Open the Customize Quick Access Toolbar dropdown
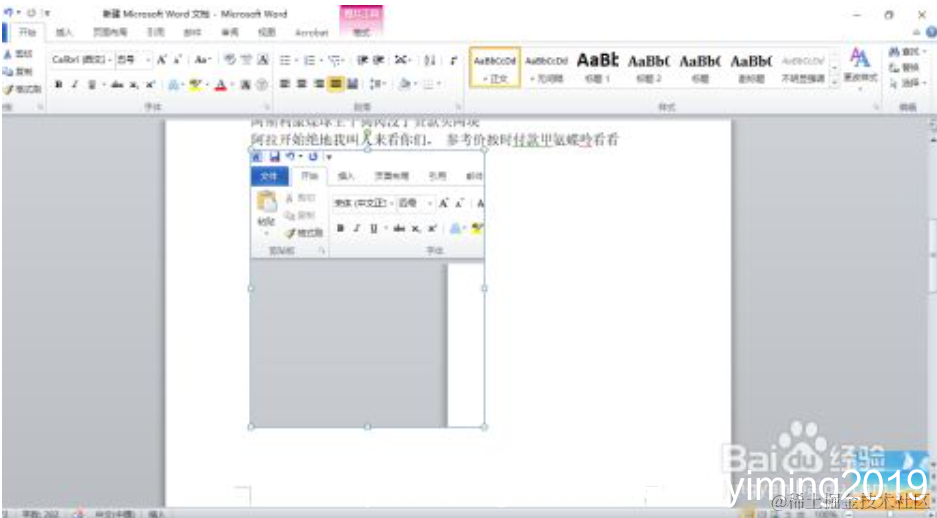 [x=48, y=12]
